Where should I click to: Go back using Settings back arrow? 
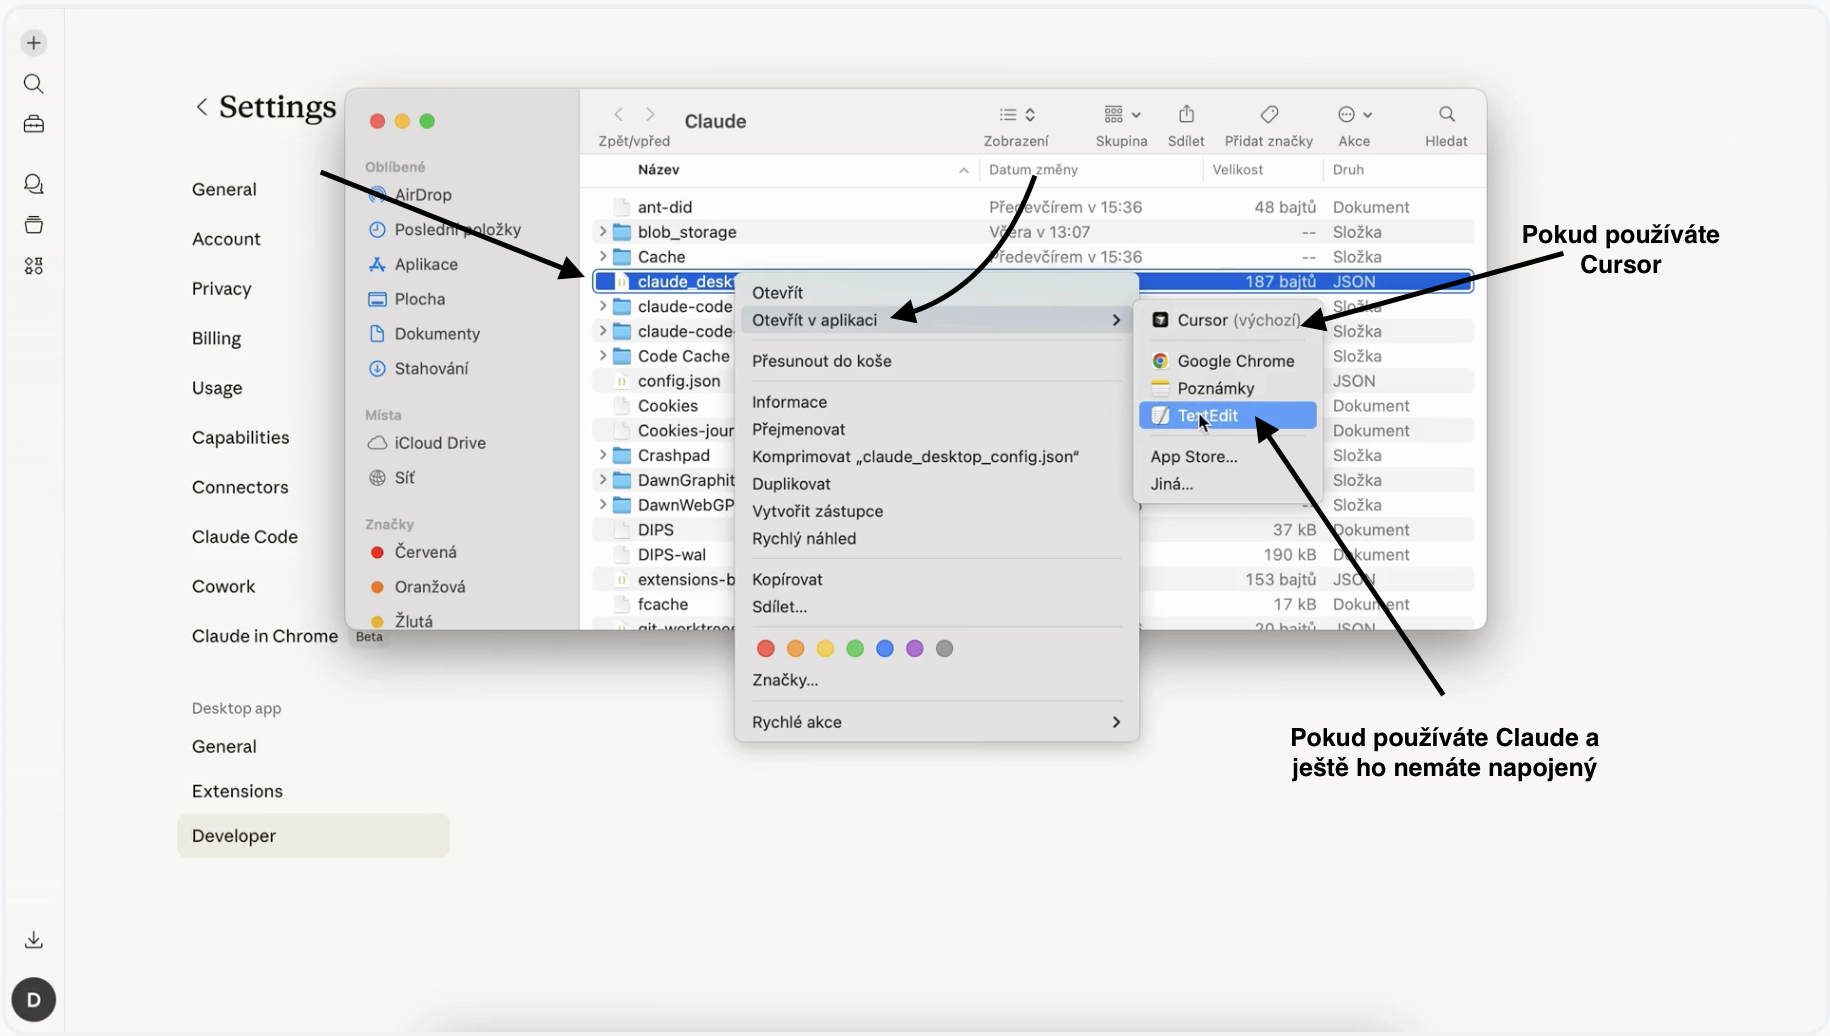coord(202,107)
